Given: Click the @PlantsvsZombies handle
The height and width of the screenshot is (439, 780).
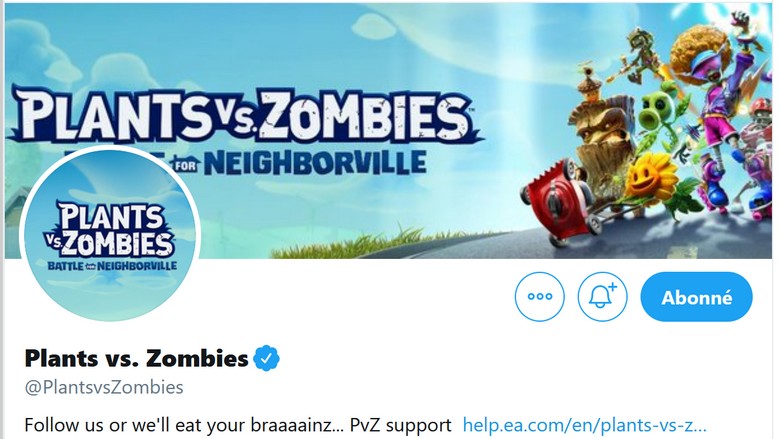Looking at the screenshot, I should coord(104,387).
